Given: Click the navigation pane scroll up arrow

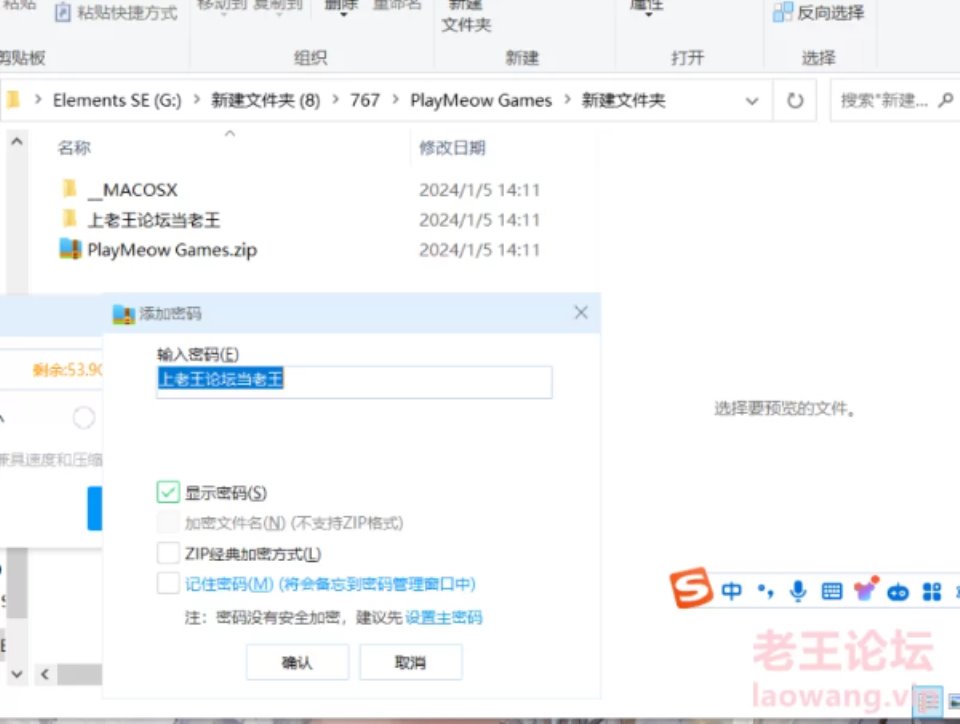Looking at the screenshot, I should tap(17, 142).
